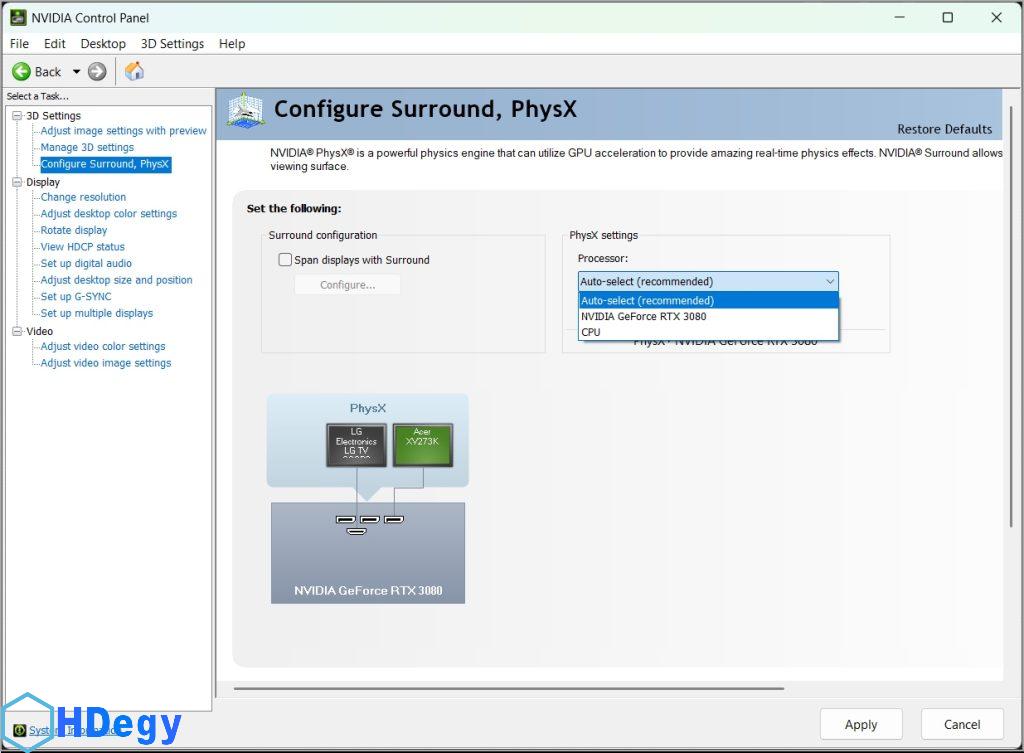1024x753 pixels.
Task: Open the 3D Settings menu
Action: 172,44
